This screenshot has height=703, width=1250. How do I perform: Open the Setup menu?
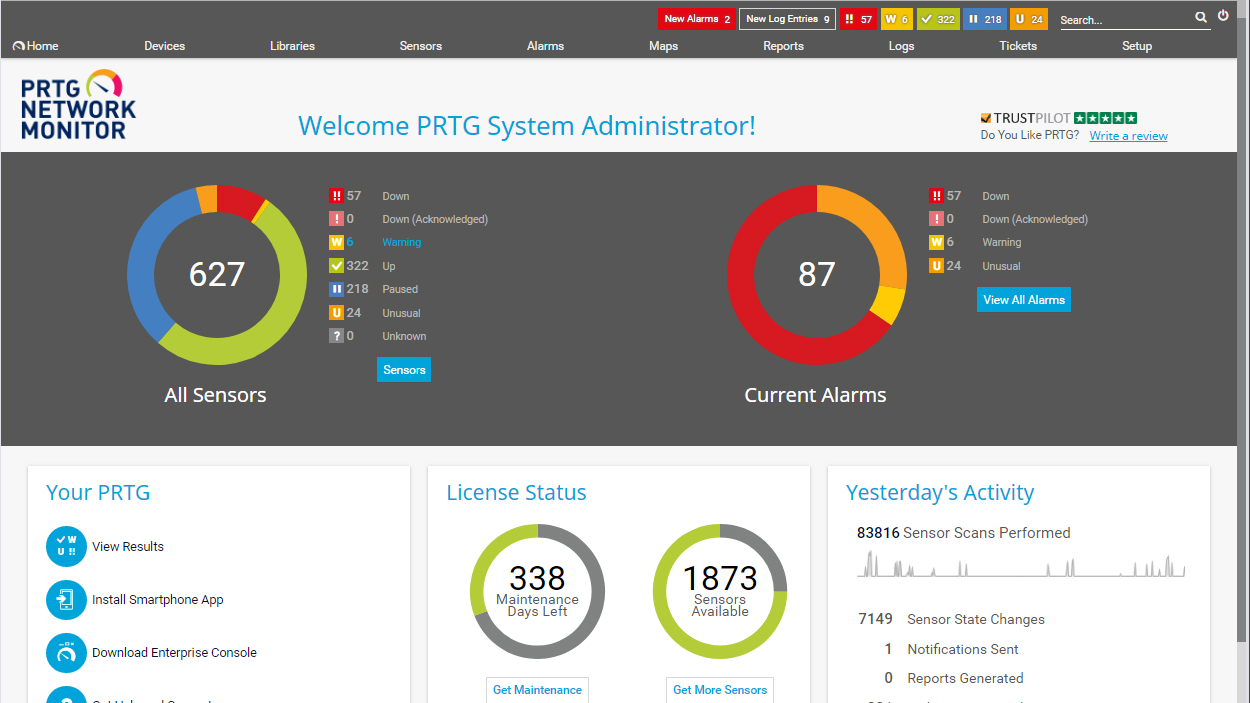[1137, 46]
